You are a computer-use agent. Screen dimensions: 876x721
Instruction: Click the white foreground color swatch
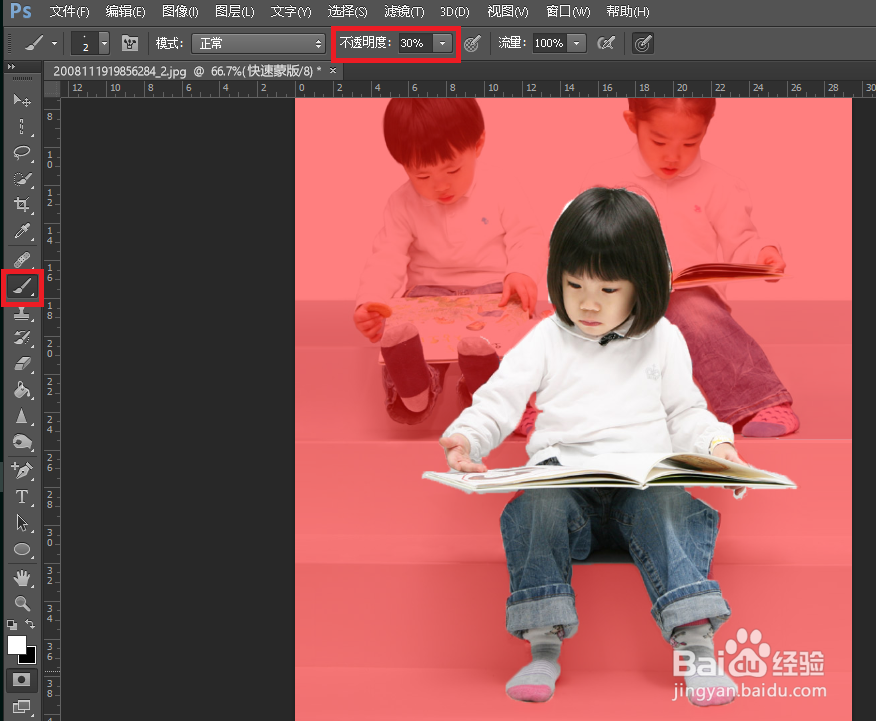pyautogui.click(x=16, y=644)
